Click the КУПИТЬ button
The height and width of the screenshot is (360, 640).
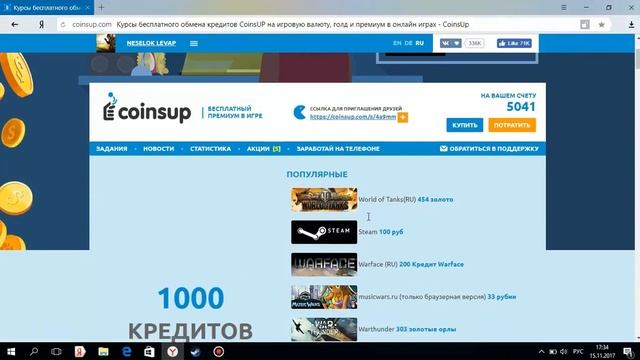click(464, 125)
